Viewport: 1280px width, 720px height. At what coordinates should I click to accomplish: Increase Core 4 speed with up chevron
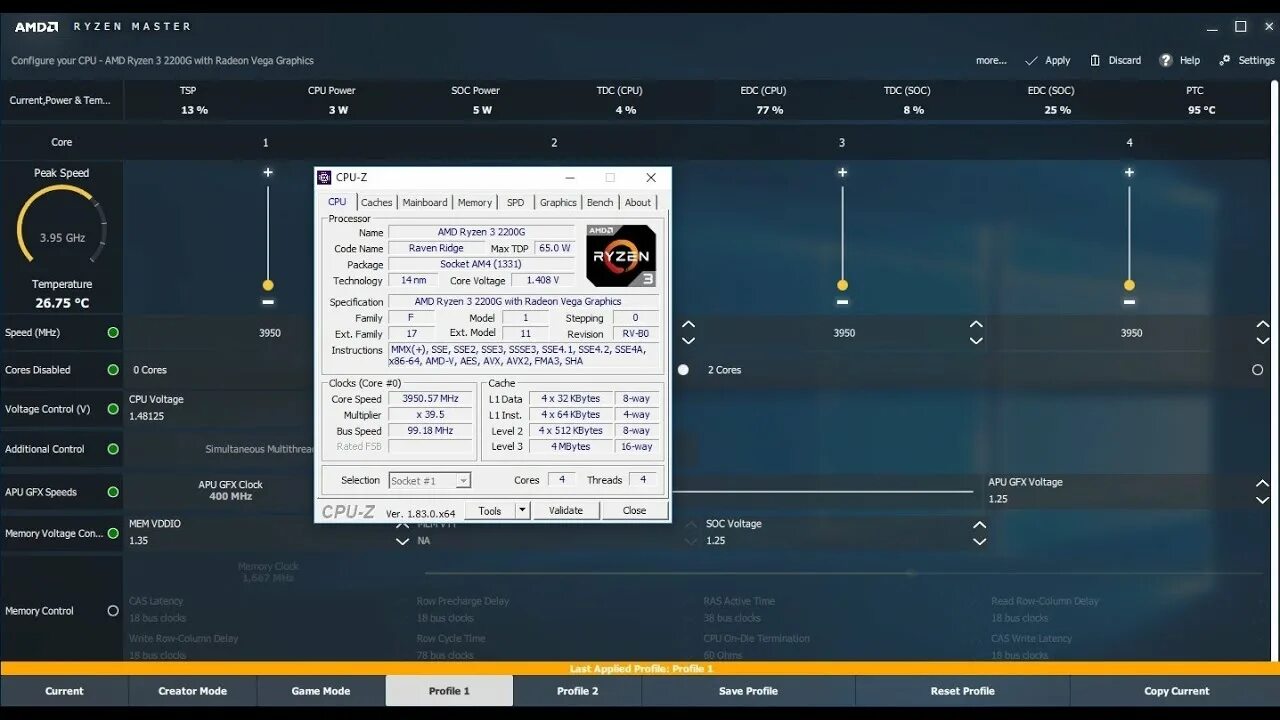[x=1263, y=325]
